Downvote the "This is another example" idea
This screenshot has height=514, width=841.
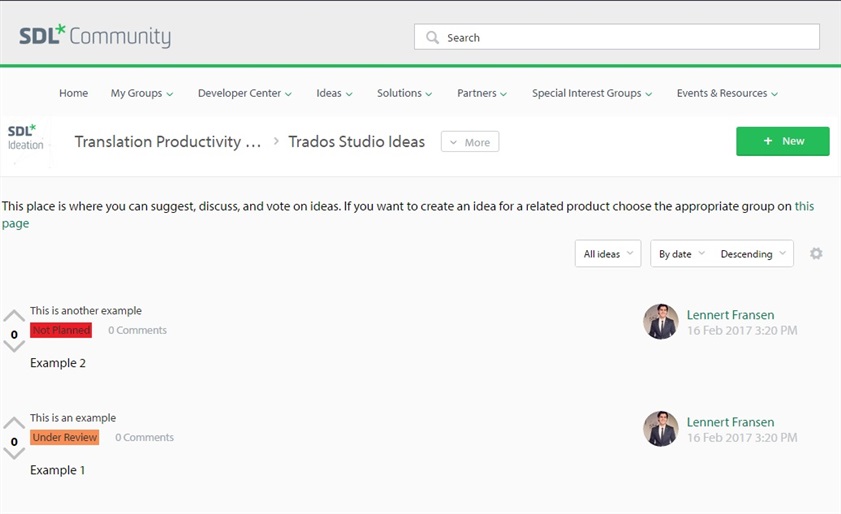point(14,347)
